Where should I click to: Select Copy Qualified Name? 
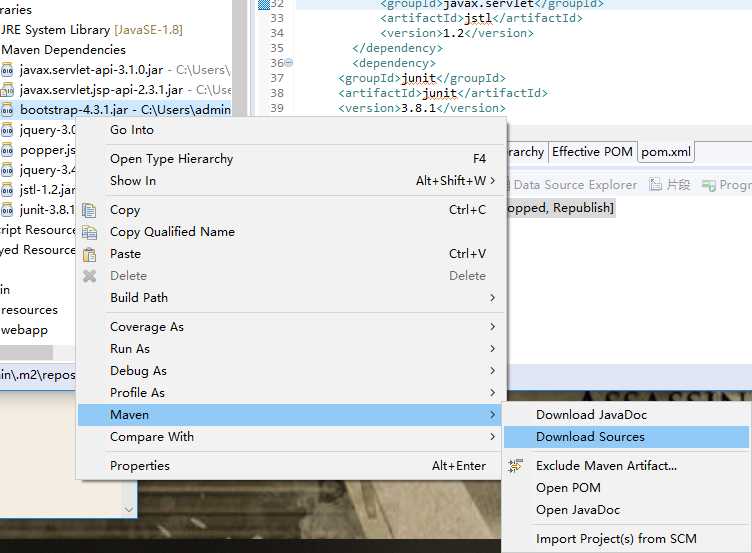(x=291, y=232)
